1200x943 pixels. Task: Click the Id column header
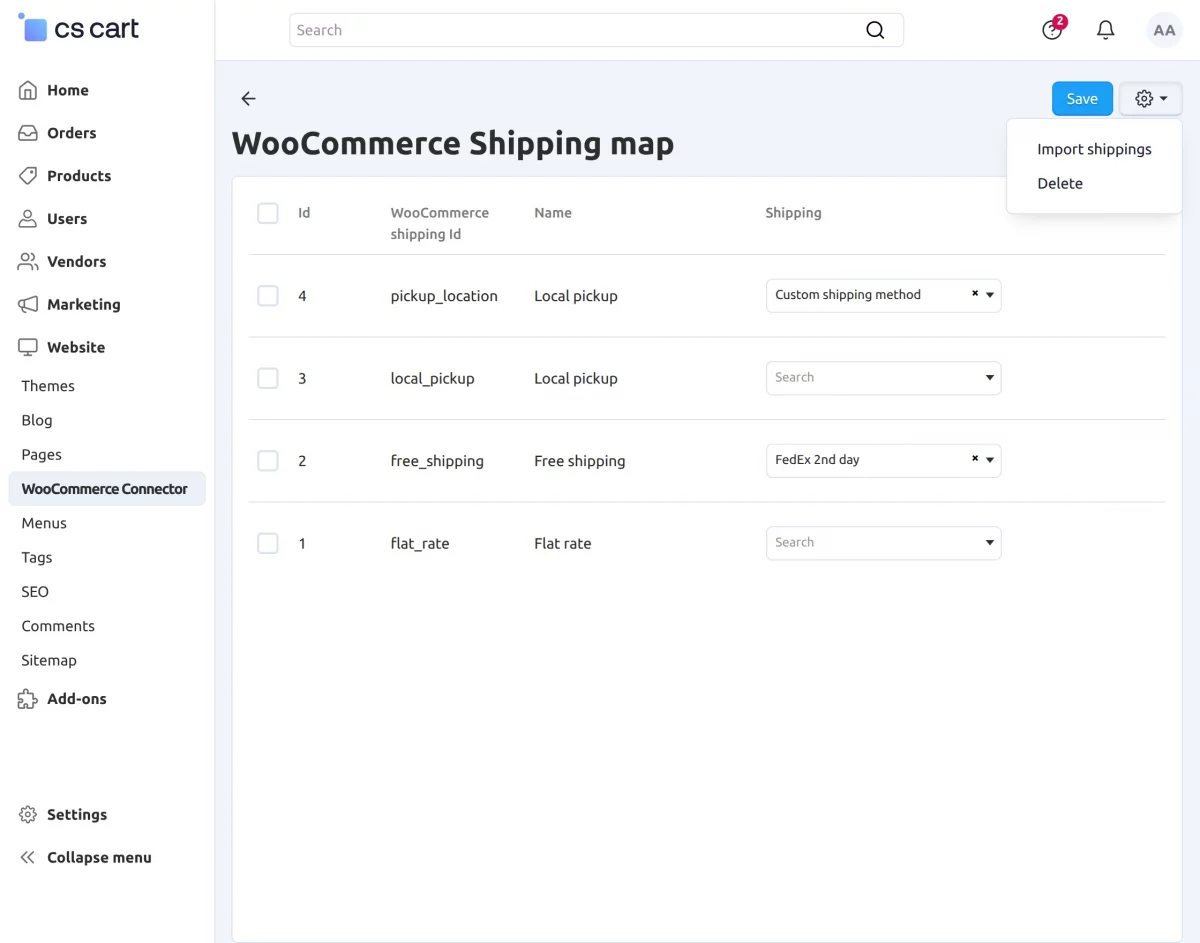[x=304, y=213]
